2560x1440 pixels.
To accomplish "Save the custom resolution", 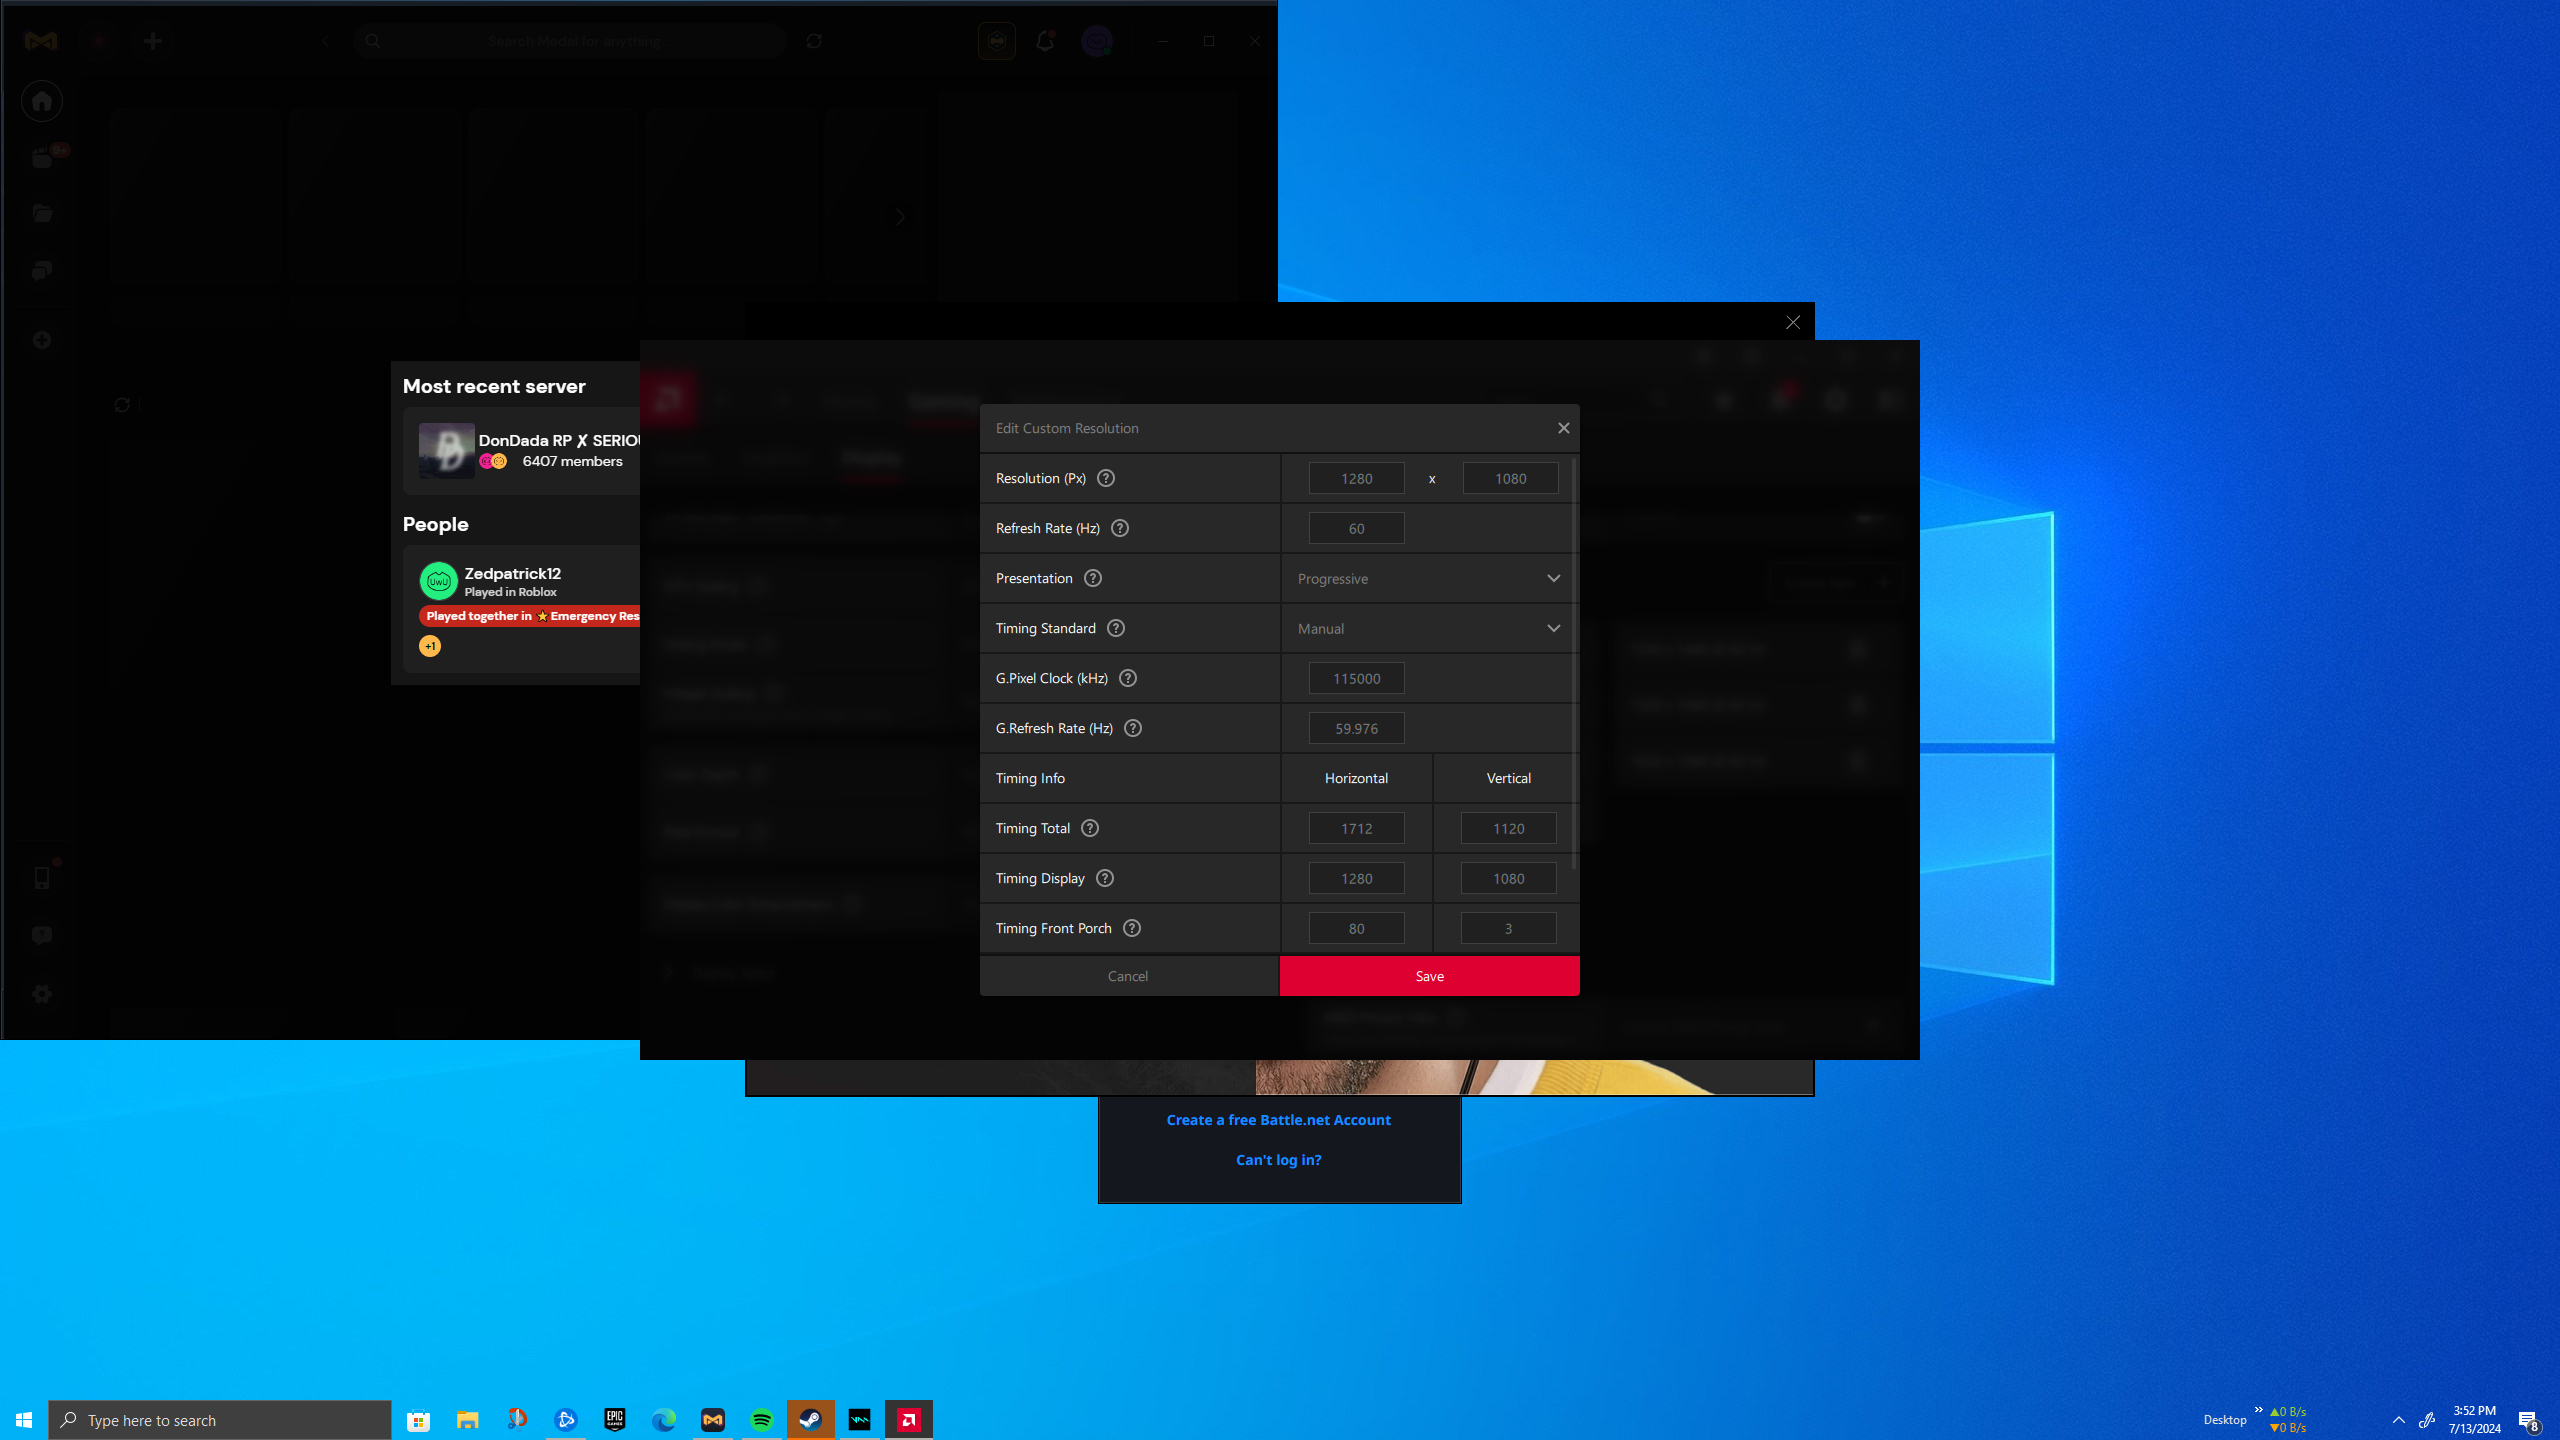I will [x=1429, y=976].
